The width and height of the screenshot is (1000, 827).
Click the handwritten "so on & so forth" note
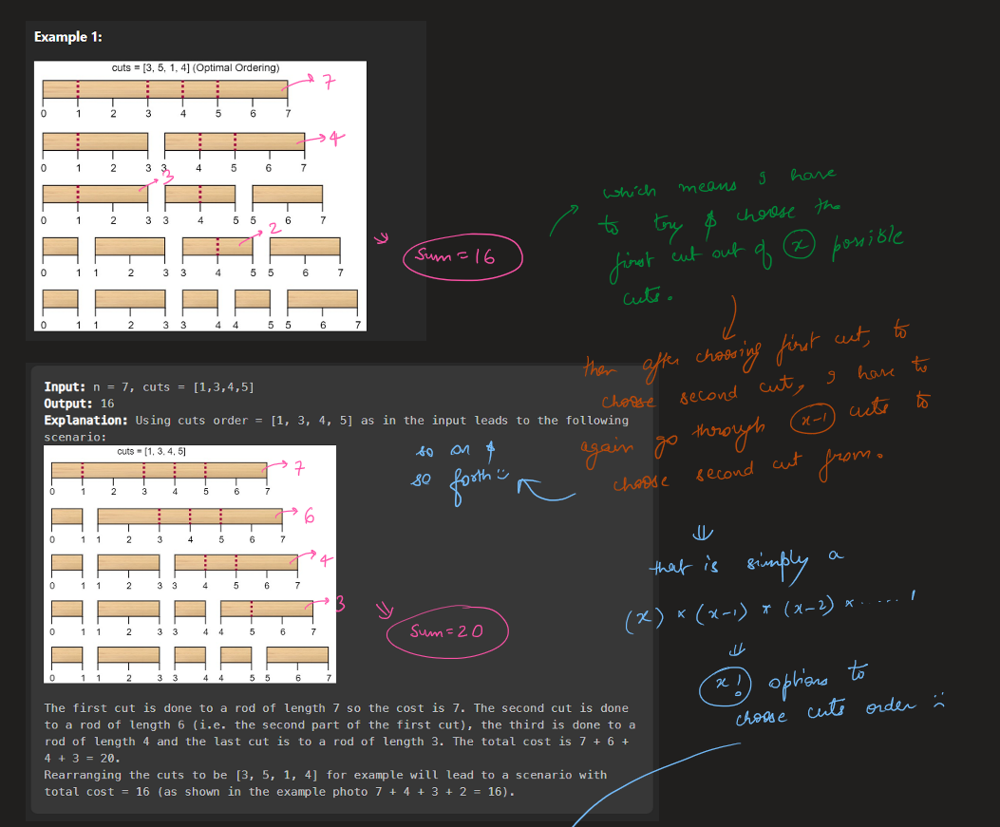point(457,467)
